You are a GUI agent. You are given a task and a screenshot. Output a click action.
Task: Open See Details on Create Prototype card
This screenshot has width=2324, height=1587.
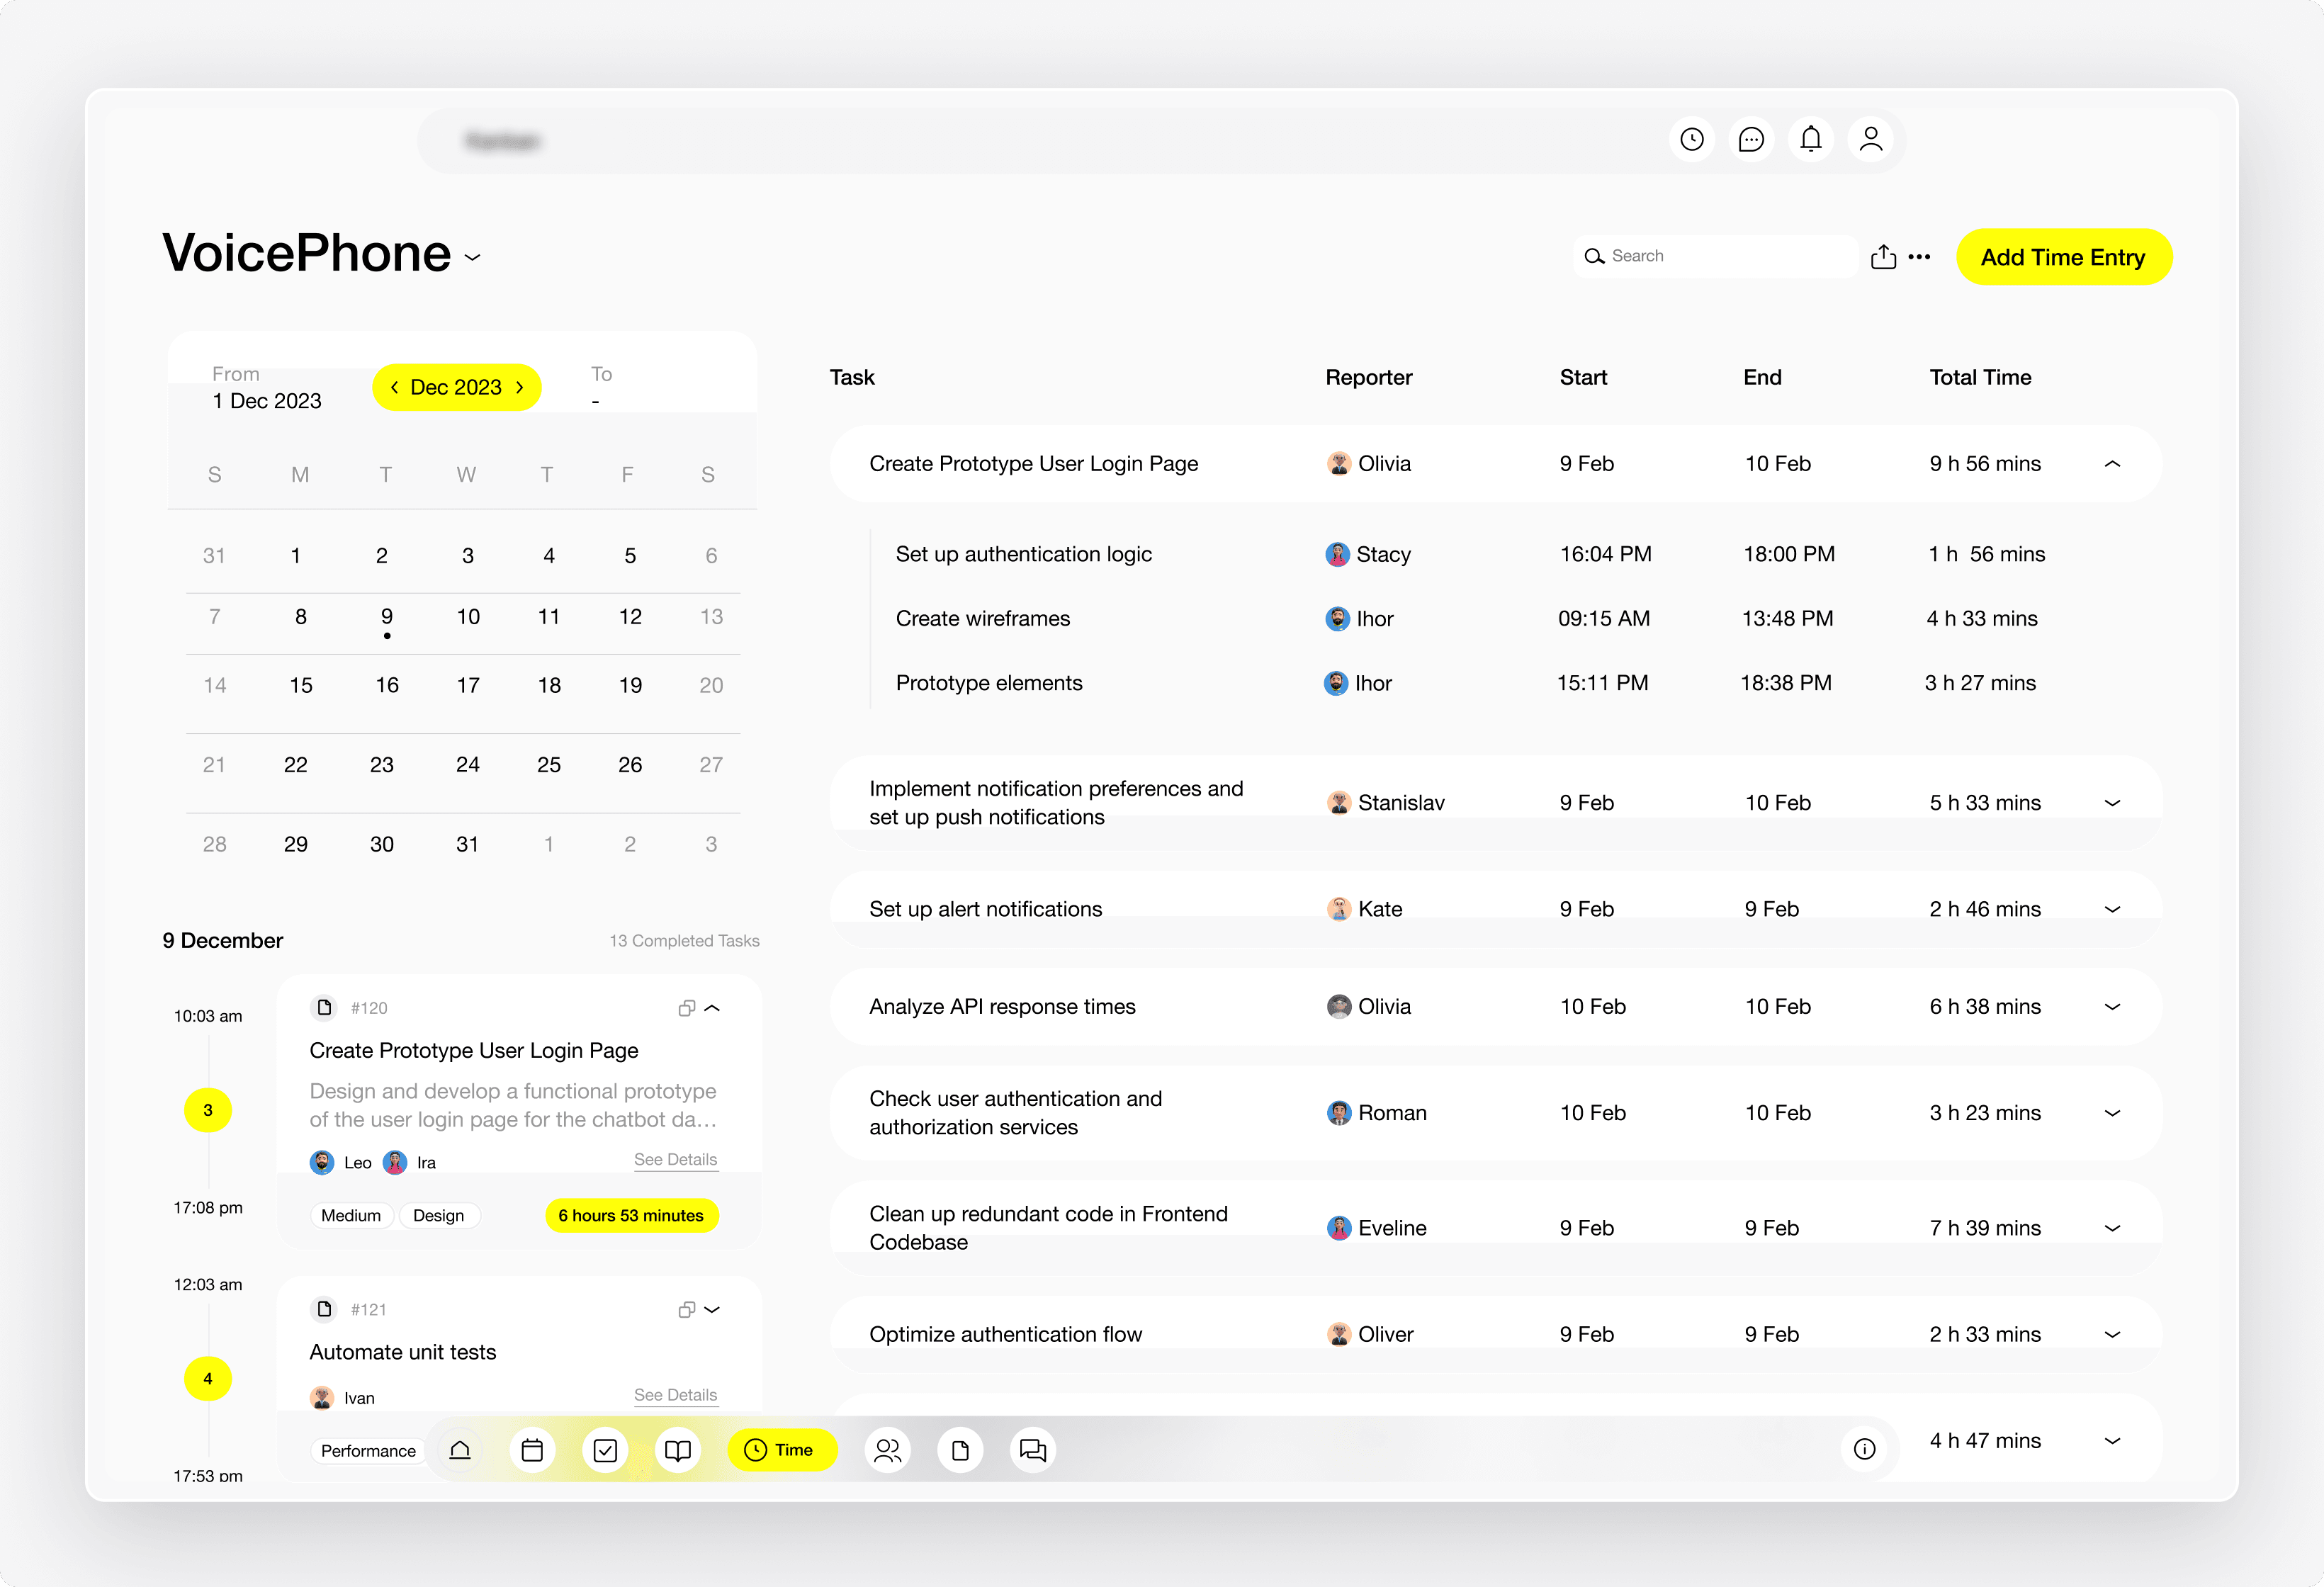click(x=675, y=1160)
